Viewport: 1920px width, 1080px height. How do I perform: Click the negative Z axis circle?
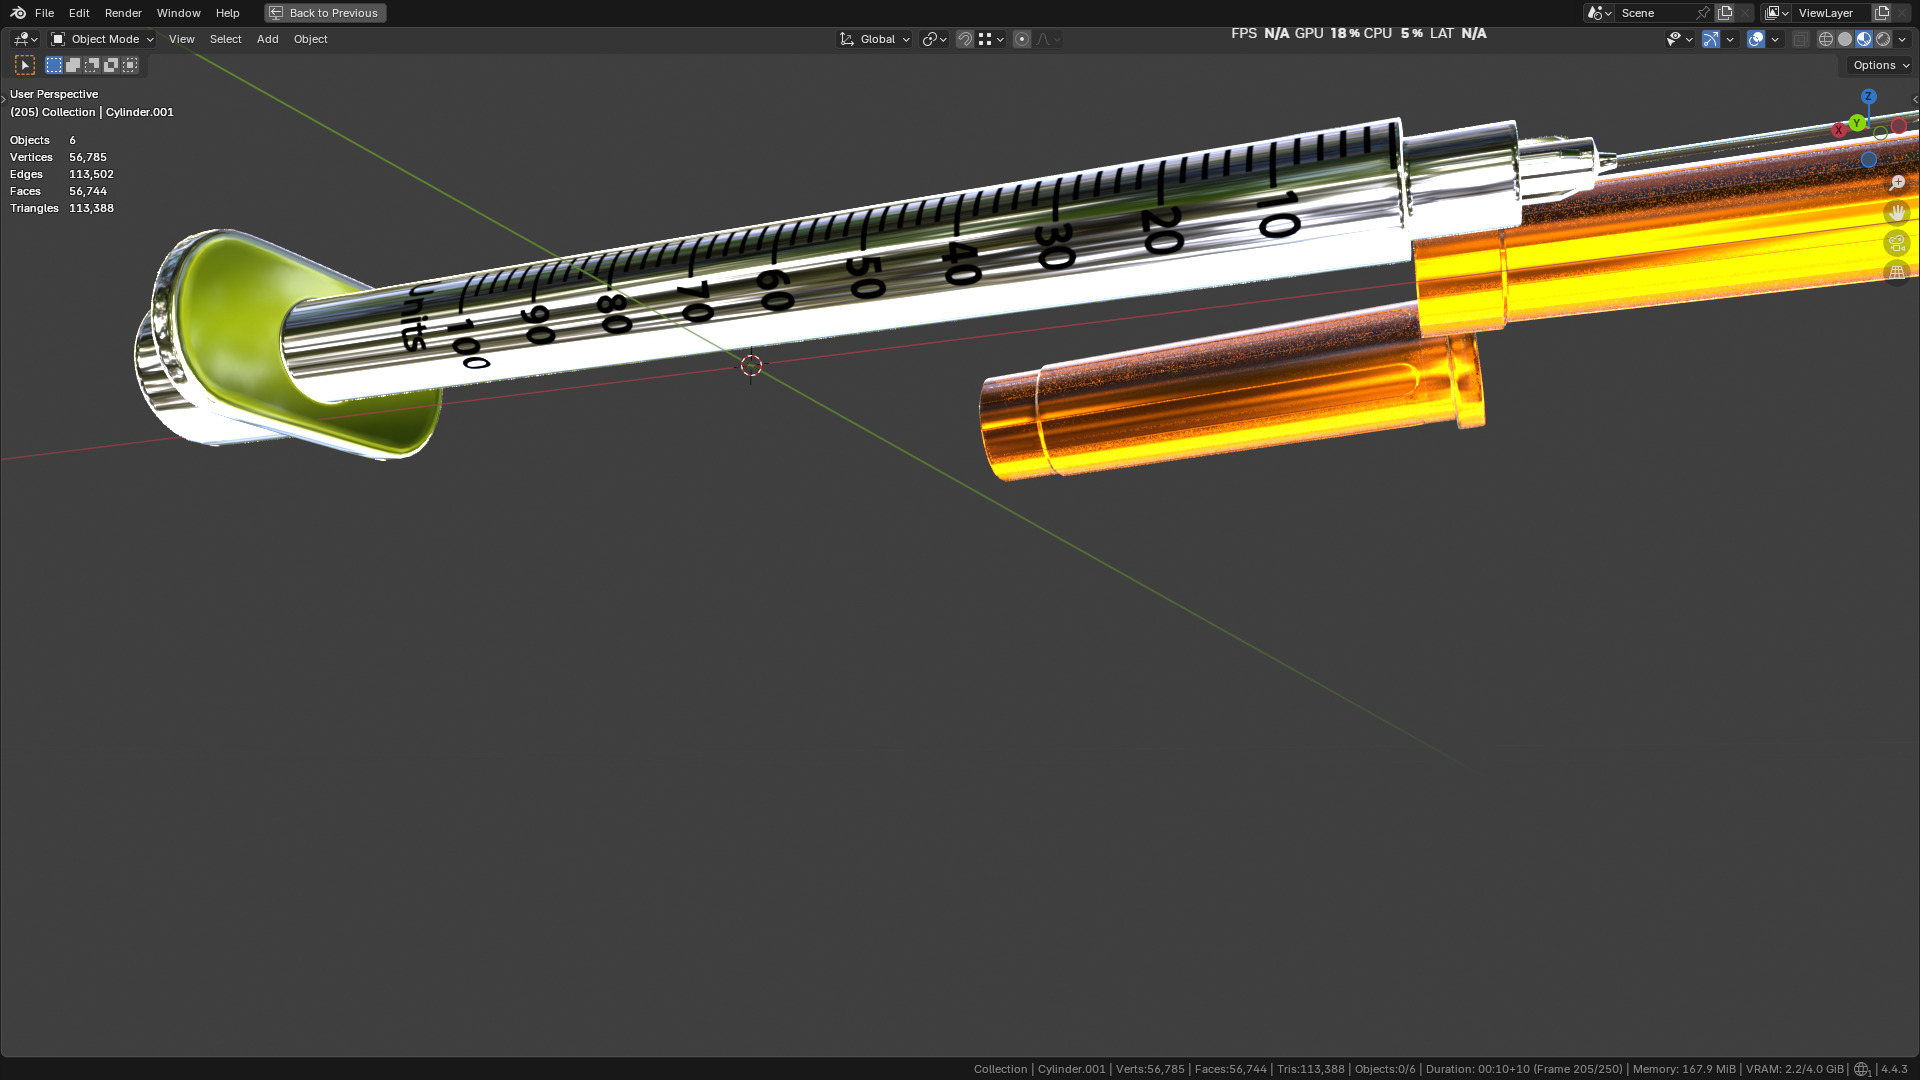tap(1868, 159)
